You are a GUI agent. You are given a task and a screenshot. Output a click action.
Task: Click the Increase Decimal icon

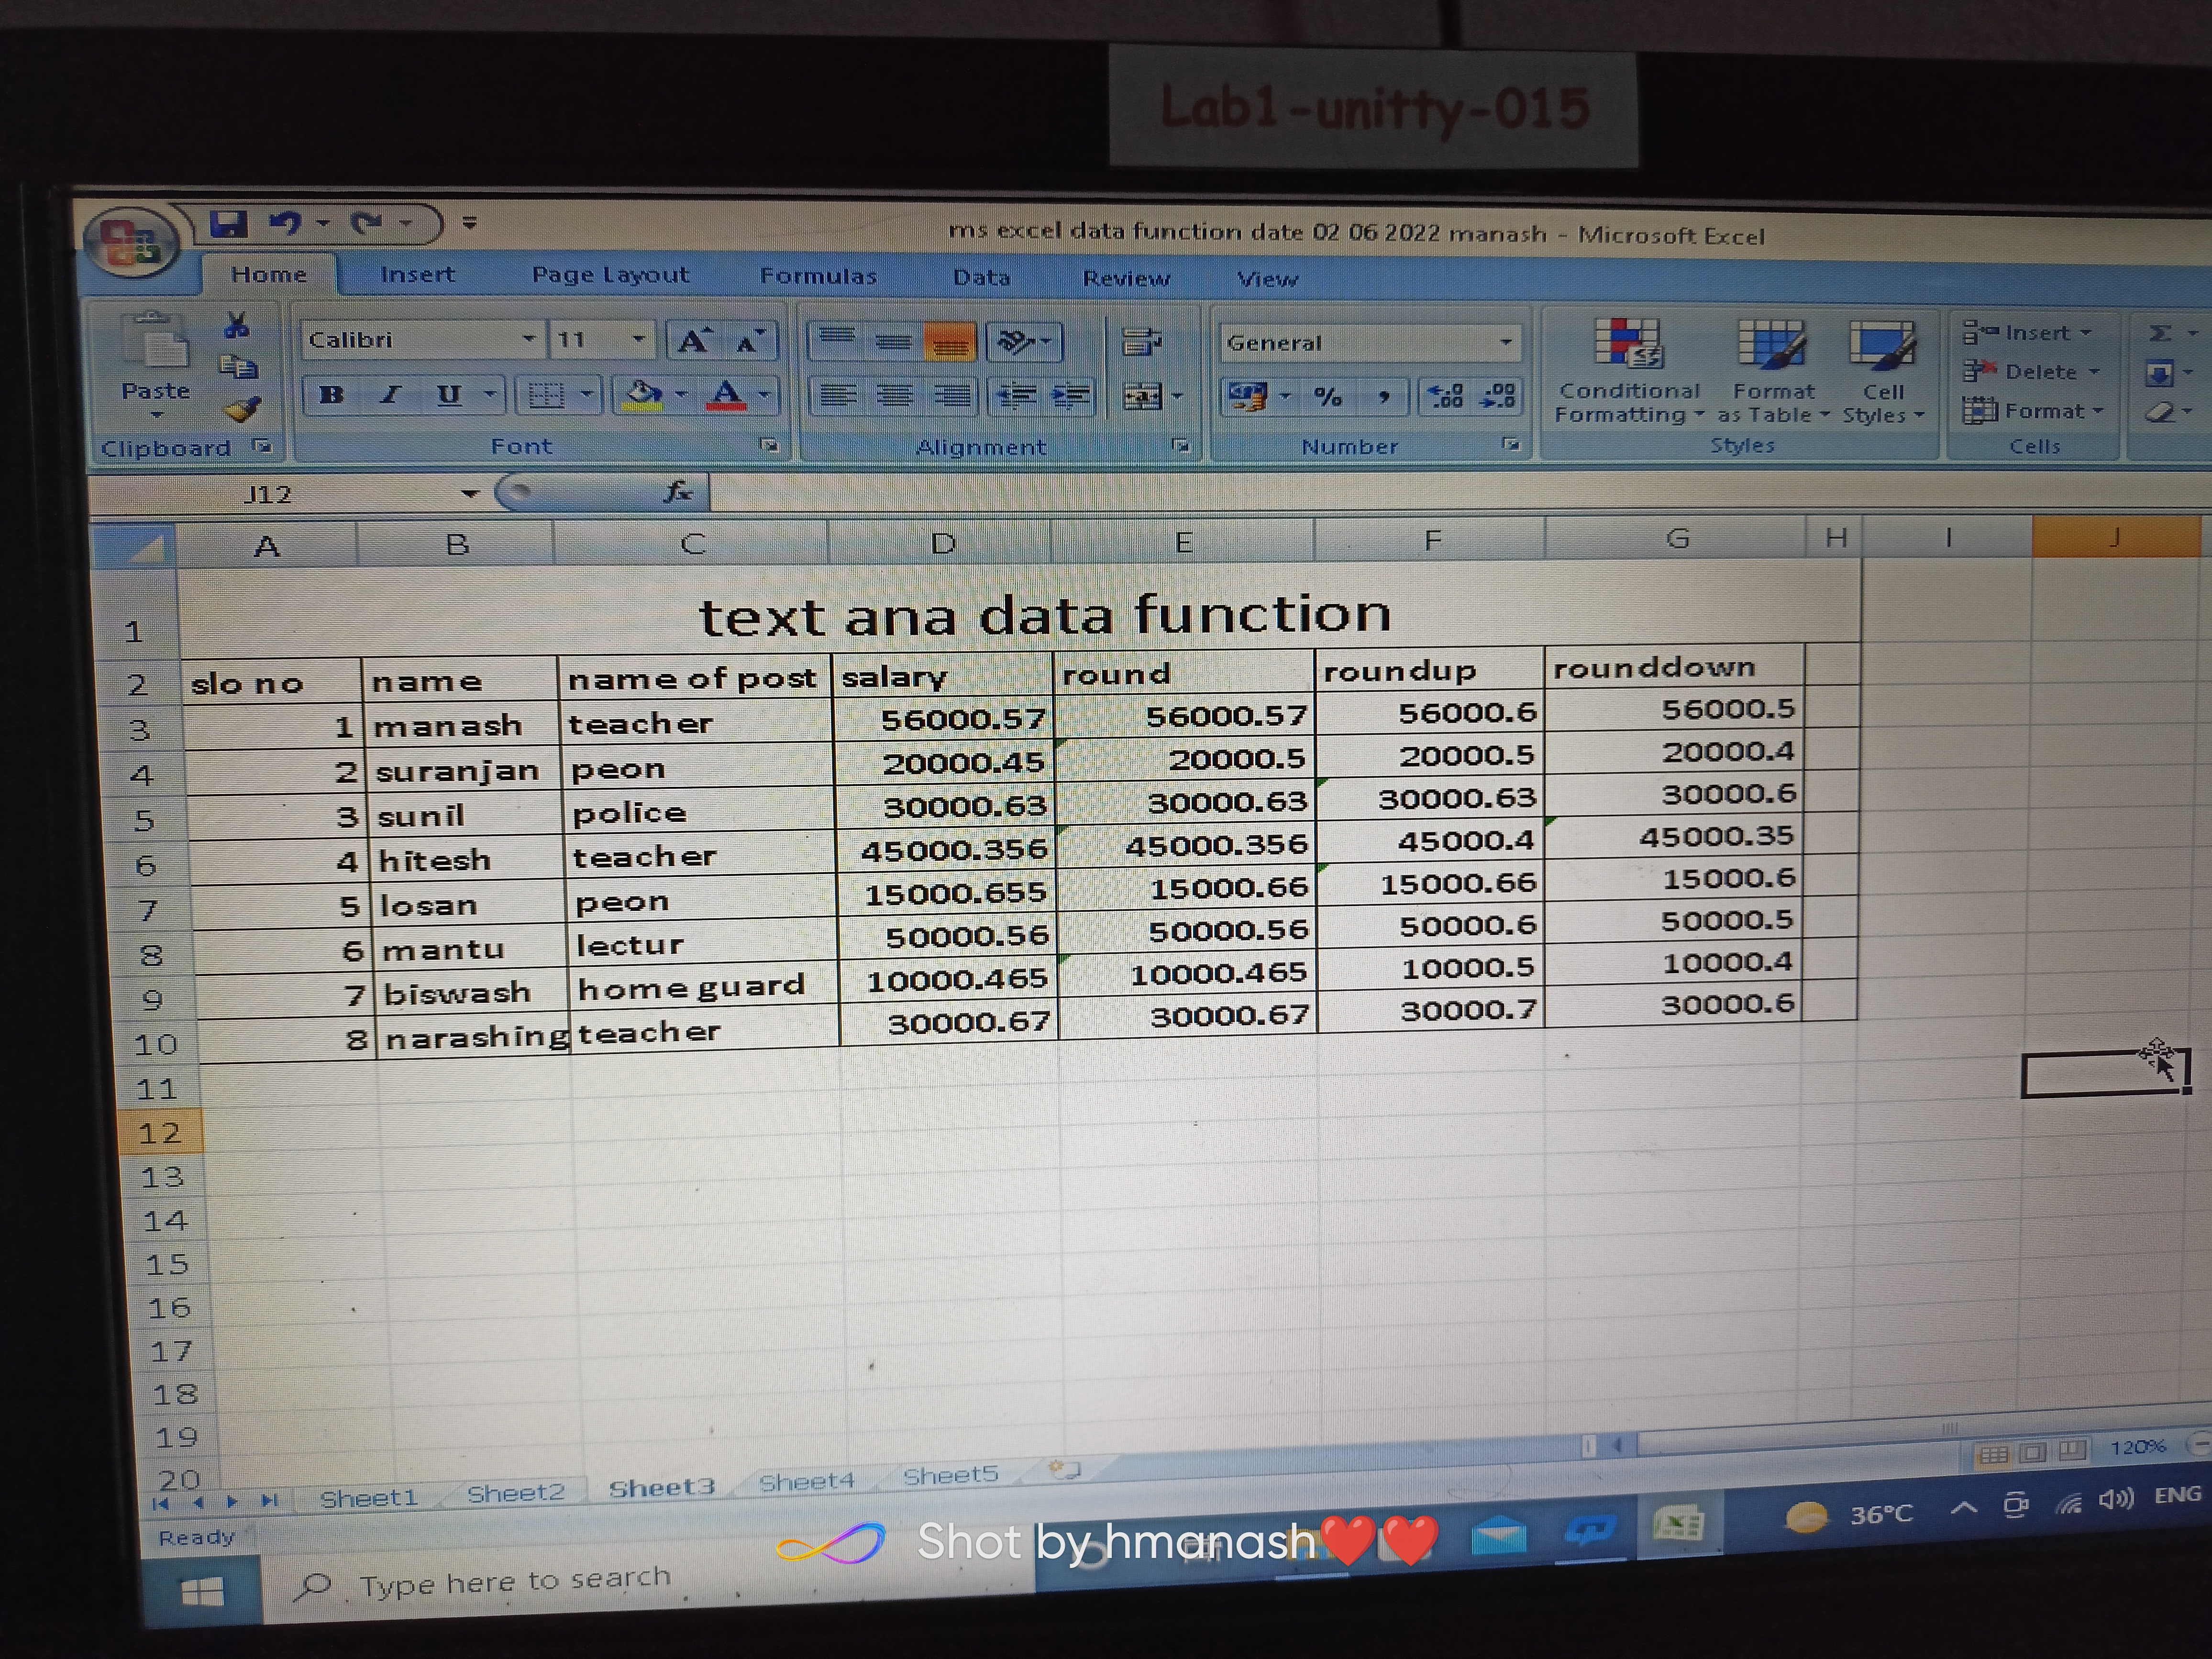pos(1446,397)
